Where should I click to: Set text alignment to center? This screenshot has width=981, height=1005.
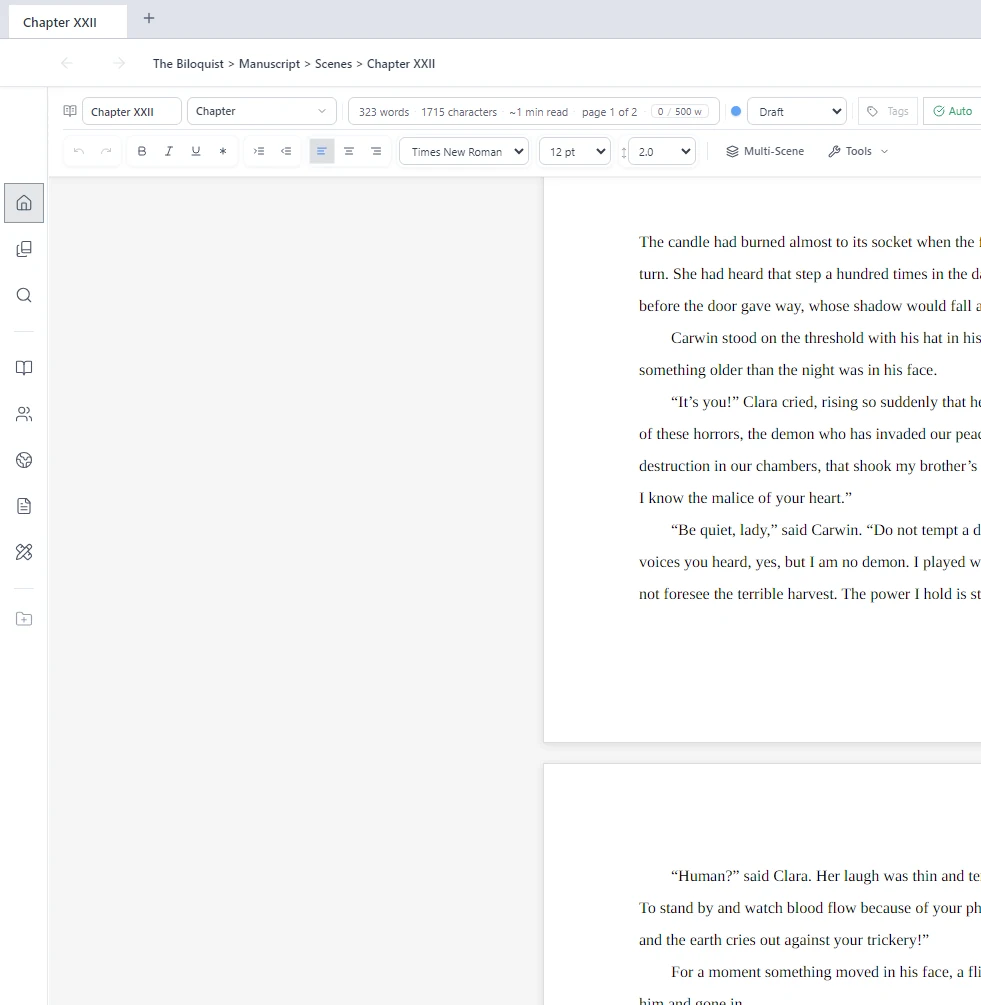tap(349, 151)
